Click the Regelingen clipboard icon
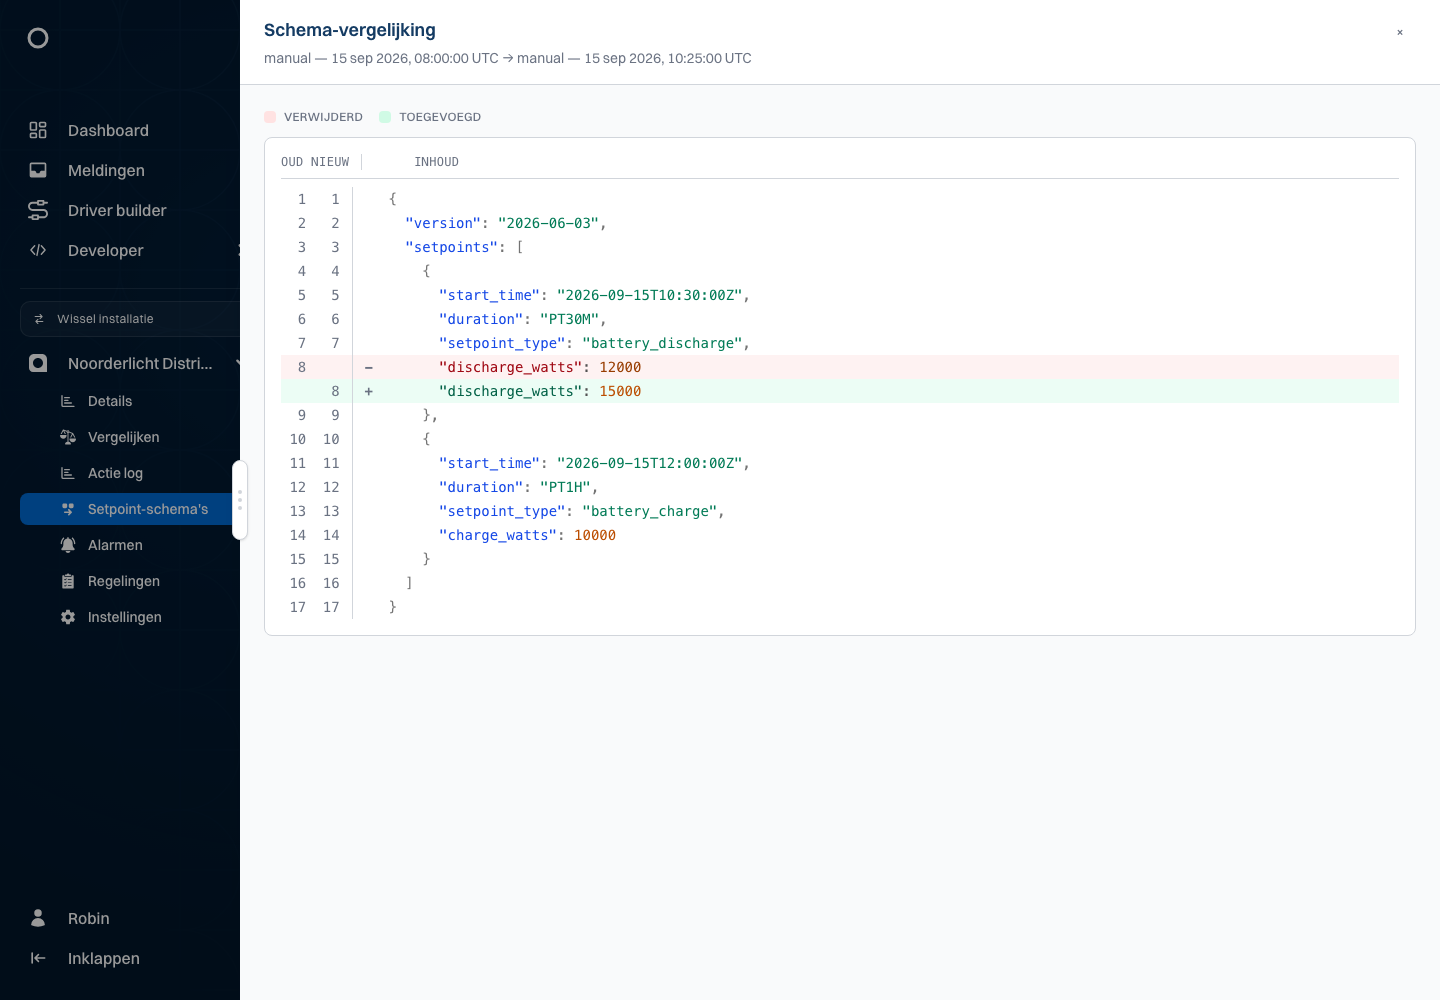The height and width of the screenshot is (1000, 1440). pyautogui.click(x=68, y=581)
